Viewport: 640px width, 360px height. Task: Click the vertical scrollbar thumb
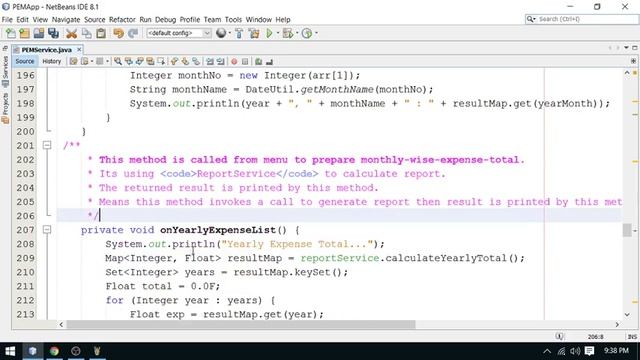627,230
